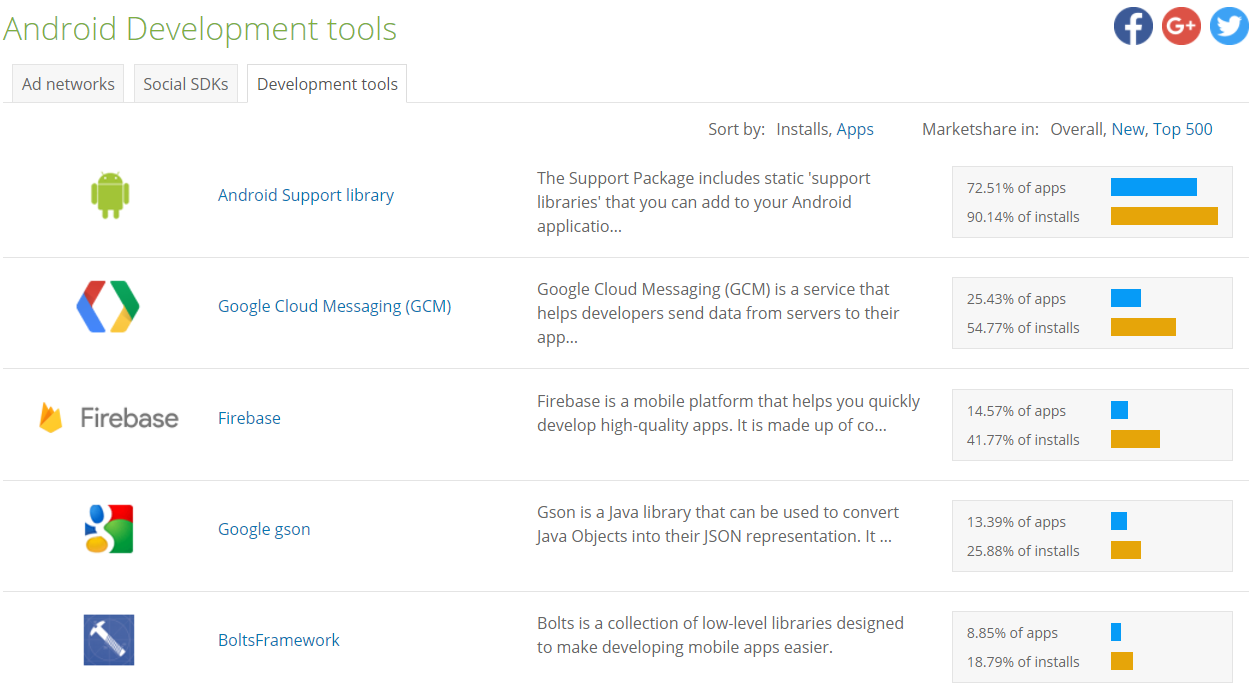Click the Bolts low-level libraries description
This screenshot has width=1253, height=697.
tap(720, 635)
